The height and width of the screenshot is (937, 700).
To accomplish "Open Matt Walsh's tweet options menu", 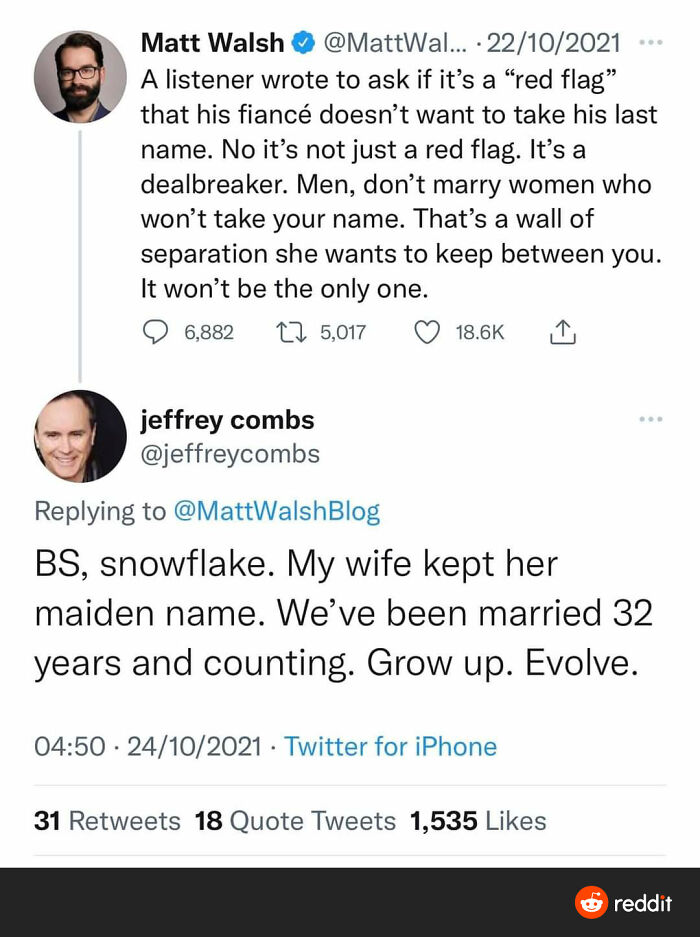I will 651,43.
